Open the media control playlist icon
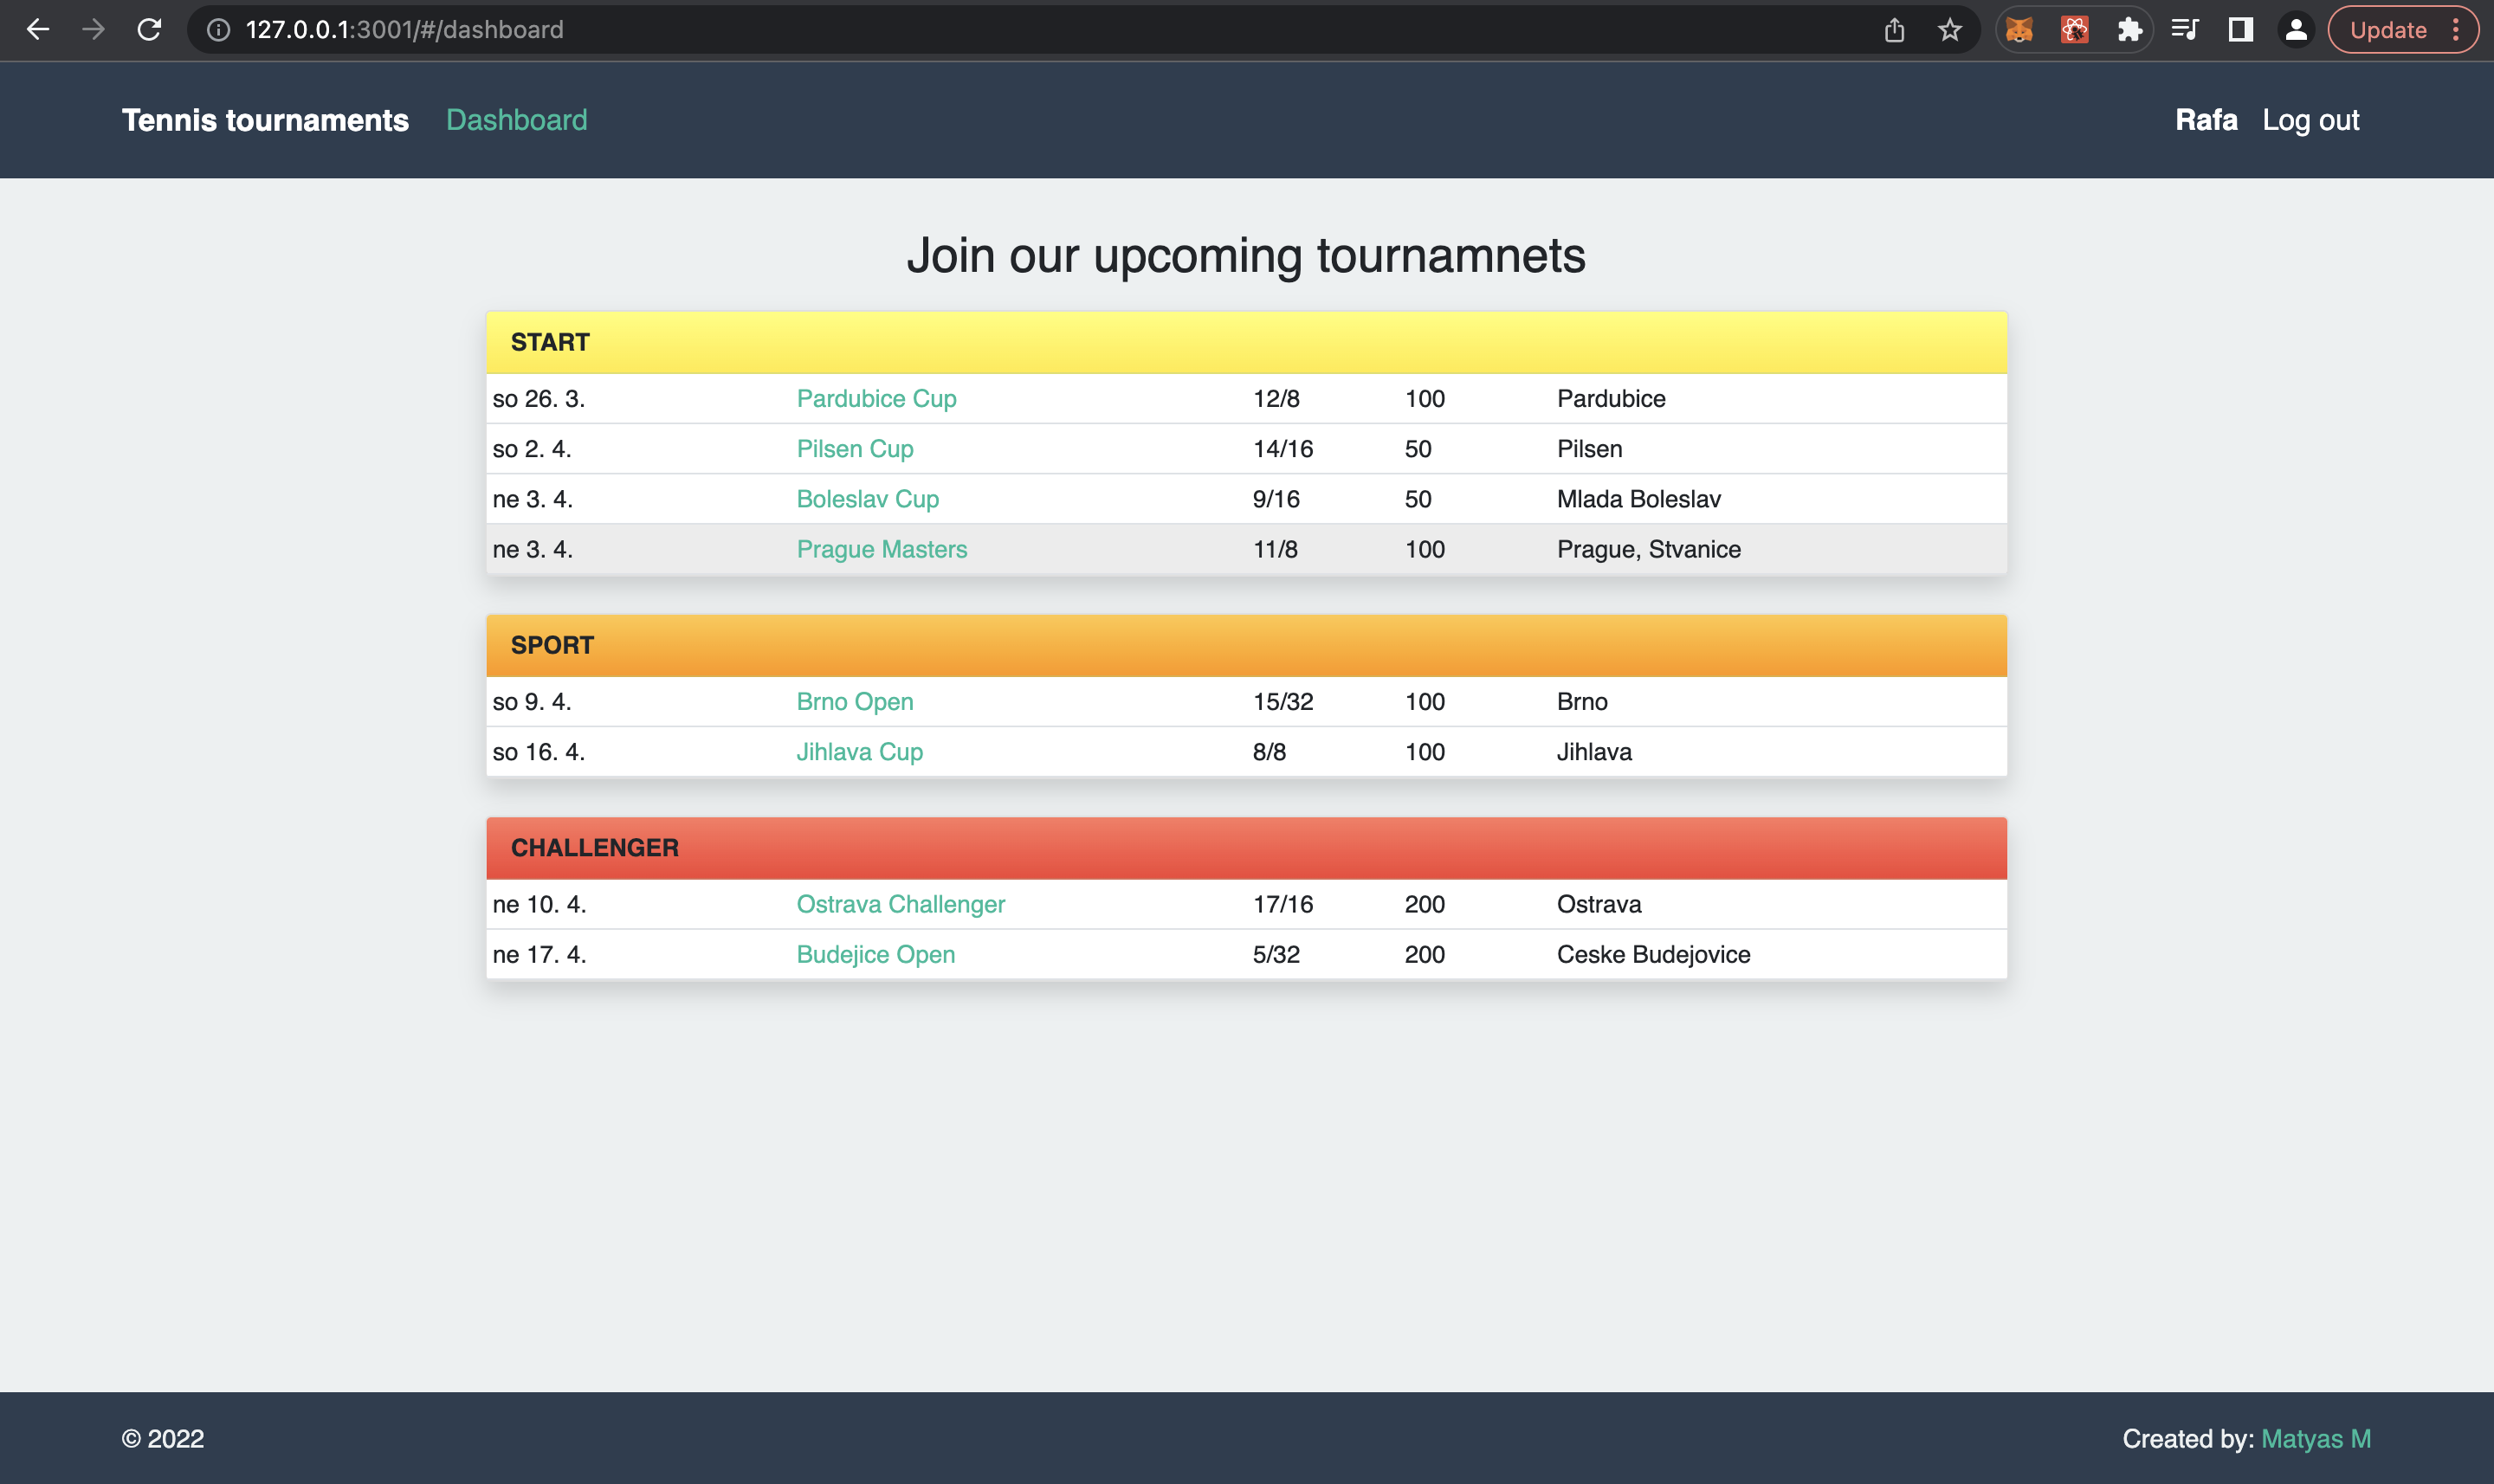 pyautogui.click(x=2184, y=30)
